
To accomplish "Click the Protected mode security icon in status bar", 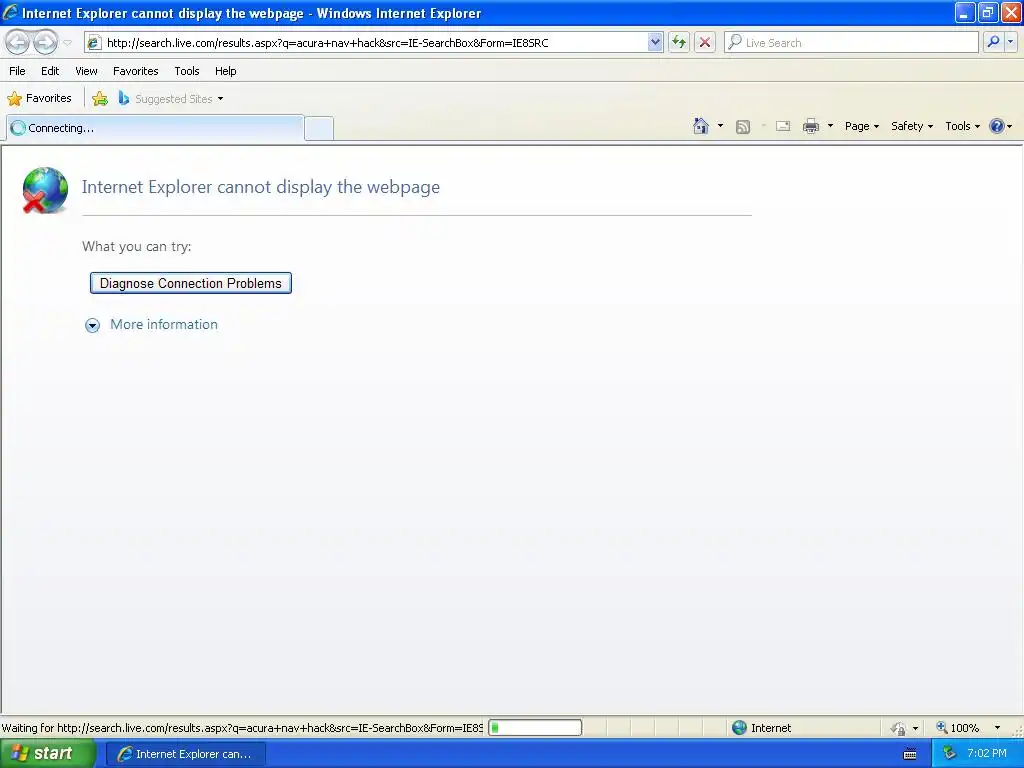I will pos(899,728).
